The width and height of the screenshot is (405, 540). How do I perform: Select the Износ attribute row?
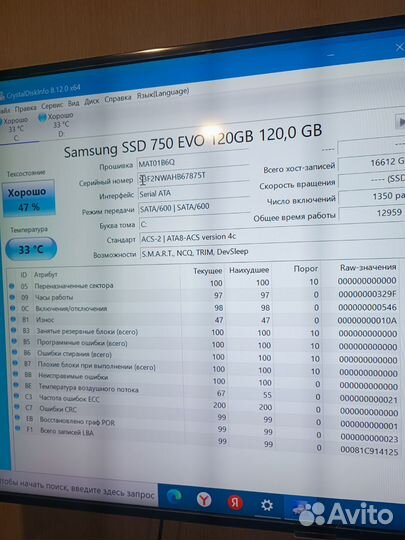click(x=204, y=320)
